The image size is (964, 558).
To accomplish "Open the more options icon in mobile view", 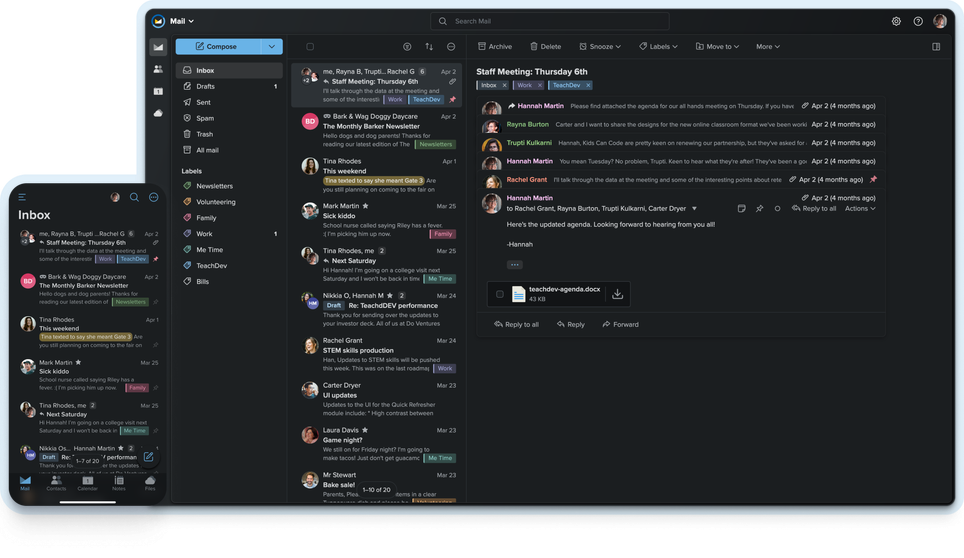I will (154, 197).
